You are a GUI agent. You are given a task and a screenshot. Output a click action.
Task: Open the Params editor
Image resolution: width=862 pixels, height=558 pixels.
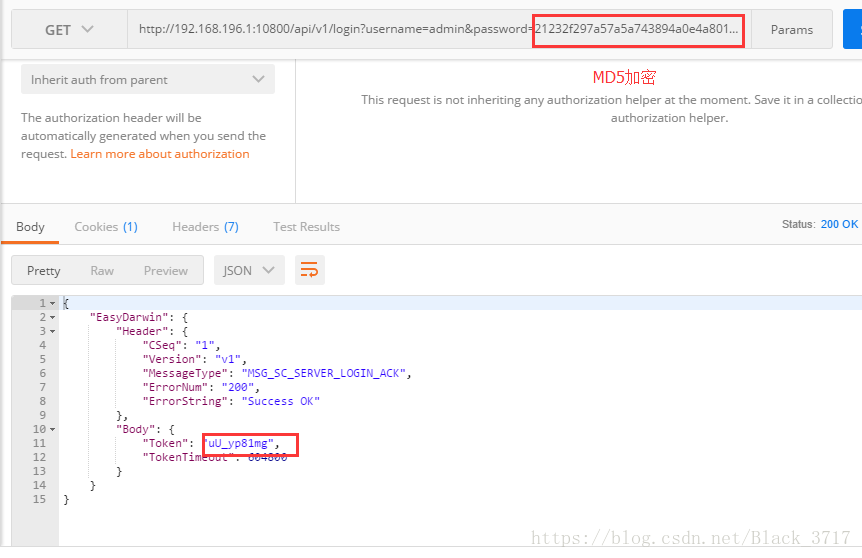[792, 30]
